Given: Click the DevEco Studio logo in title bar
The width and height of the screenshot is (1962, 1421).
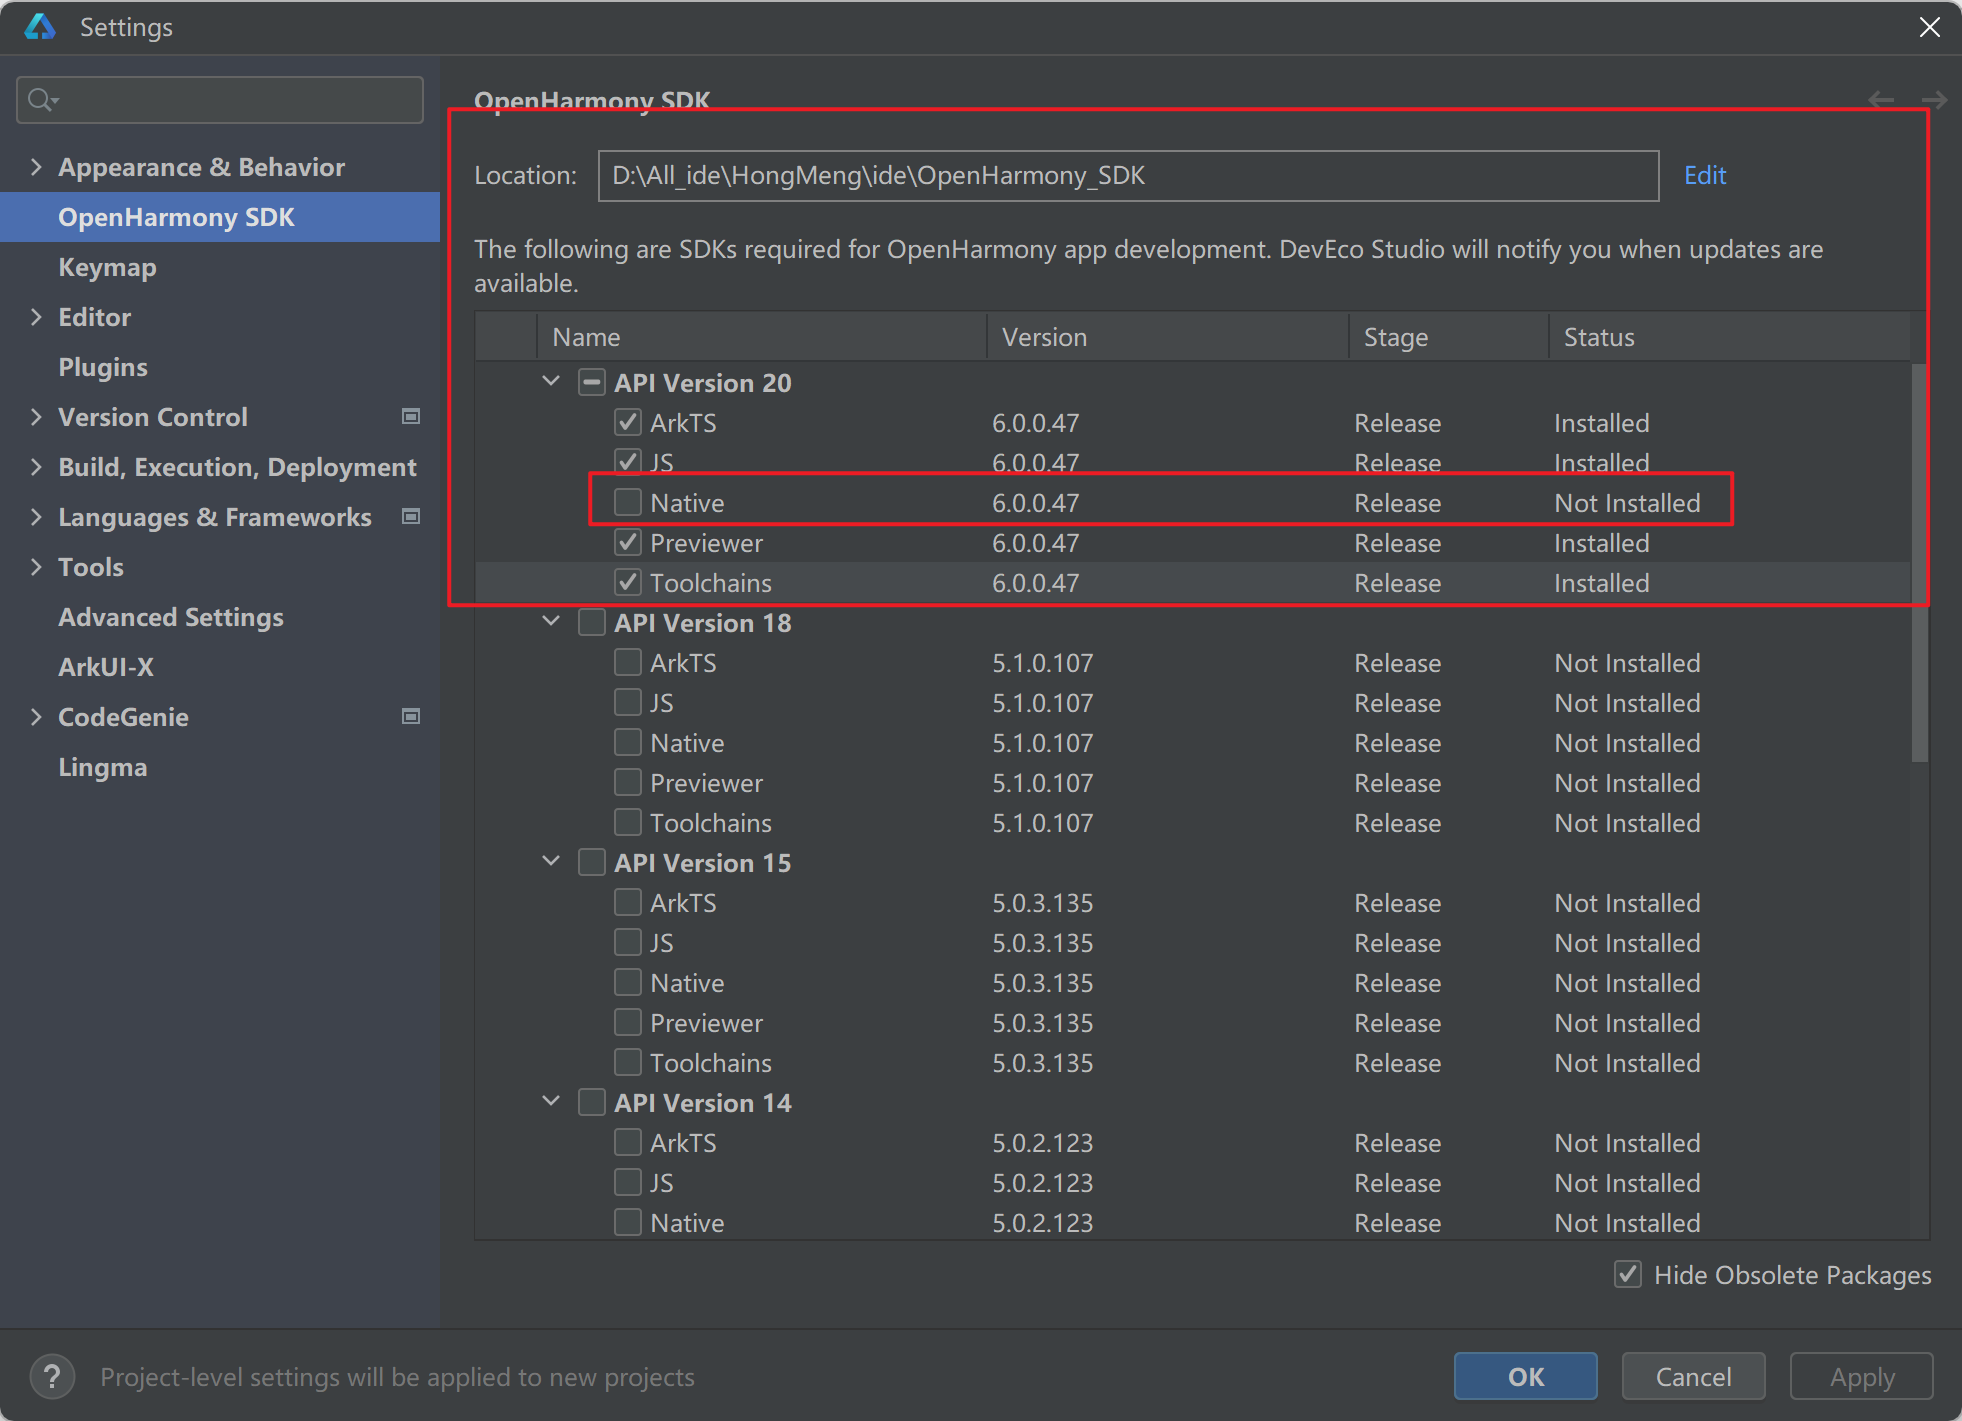Looking at the screenshot, I should click(x=40, y=27).
